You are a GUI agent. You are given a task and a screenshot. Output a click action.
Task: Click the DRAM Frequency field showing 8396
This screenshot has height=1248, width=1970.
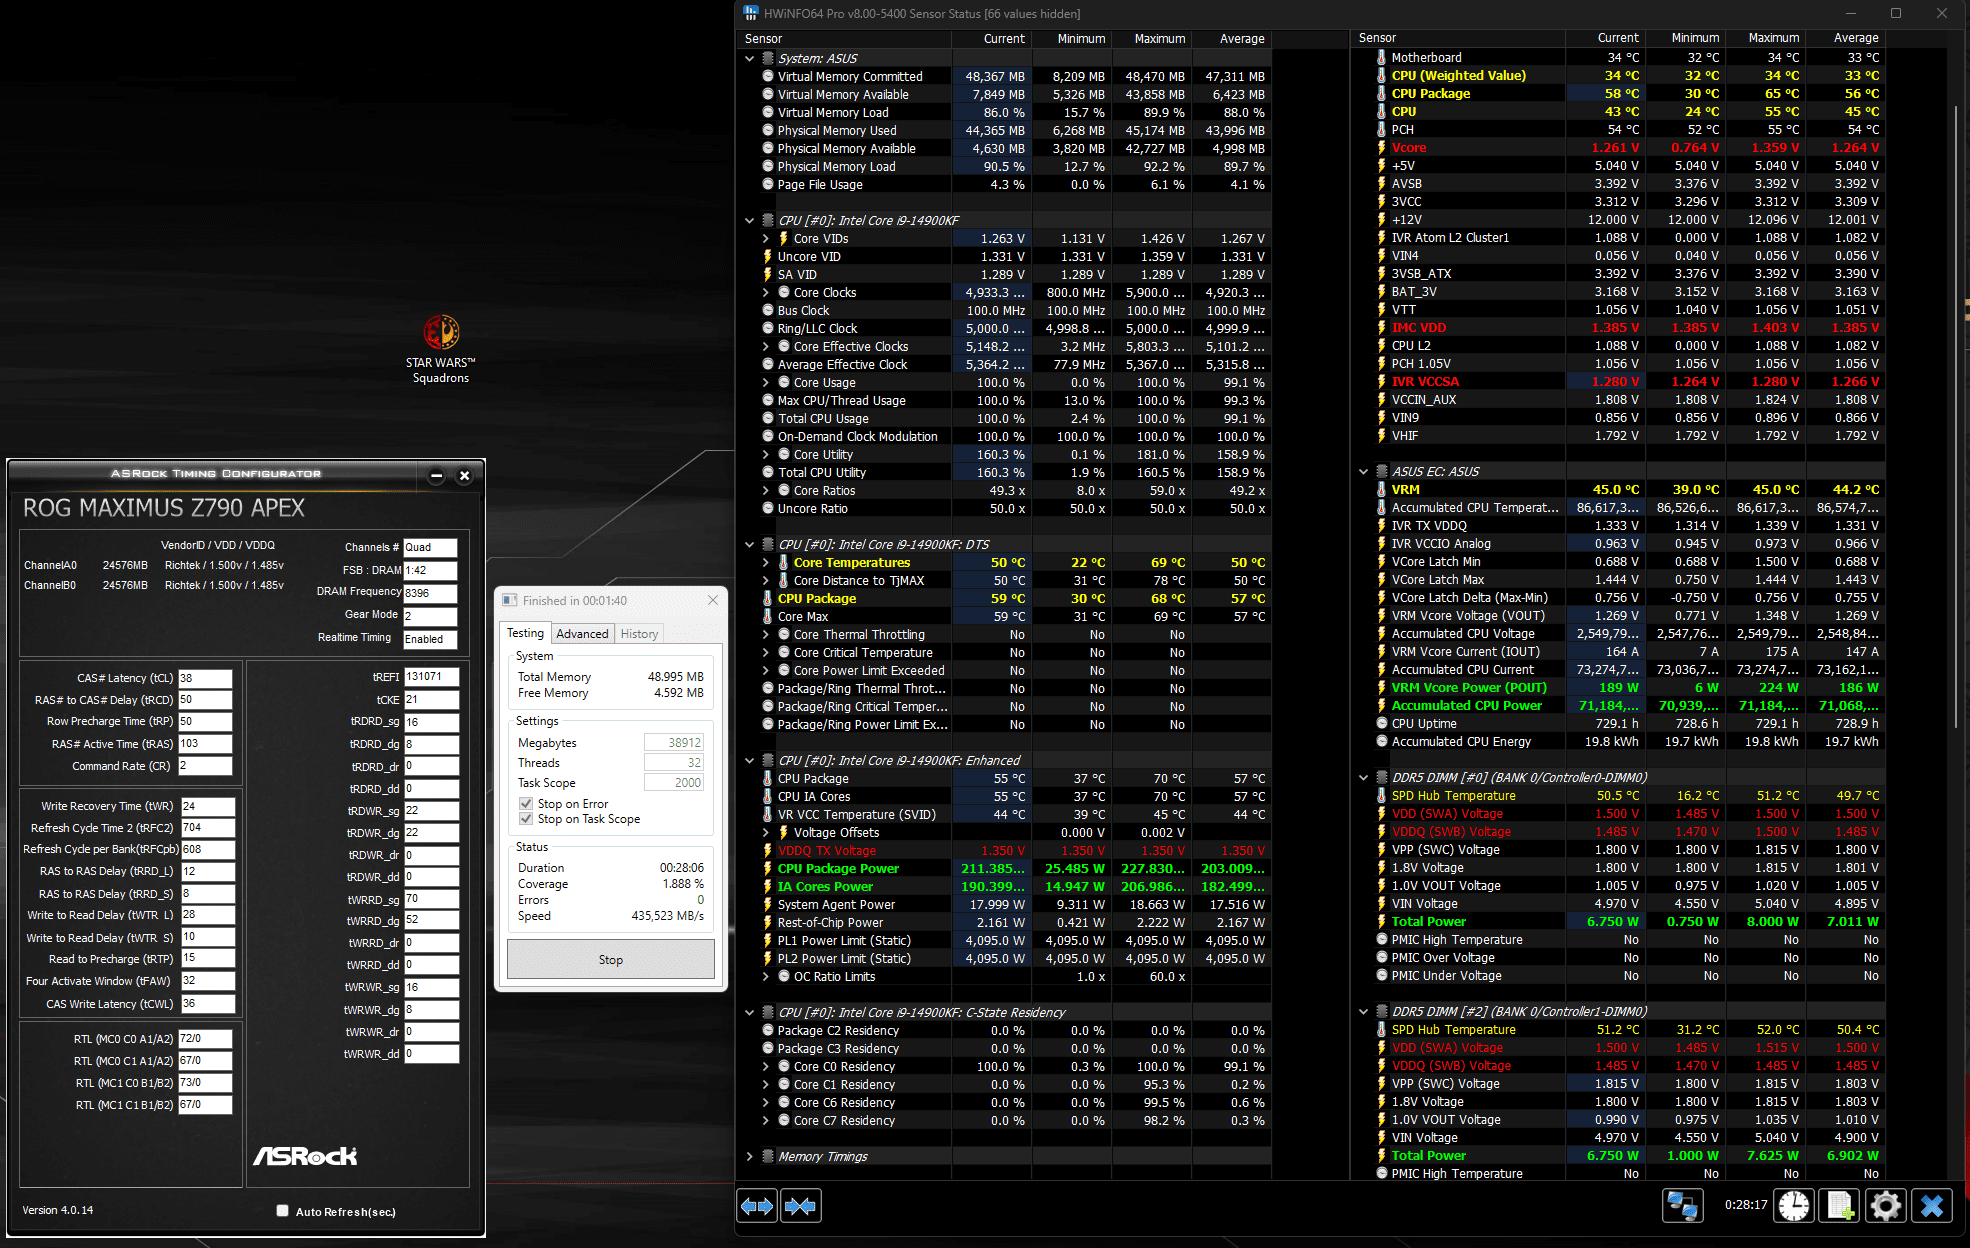click(430, 592)
